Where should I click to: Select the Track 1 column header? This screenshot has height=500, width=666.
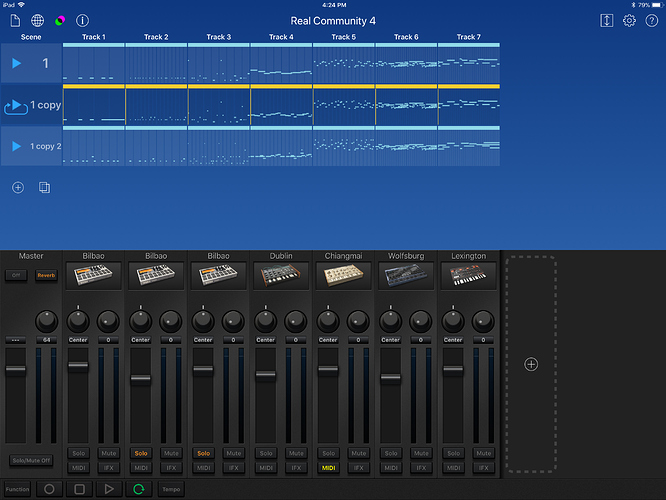(93, 37)
